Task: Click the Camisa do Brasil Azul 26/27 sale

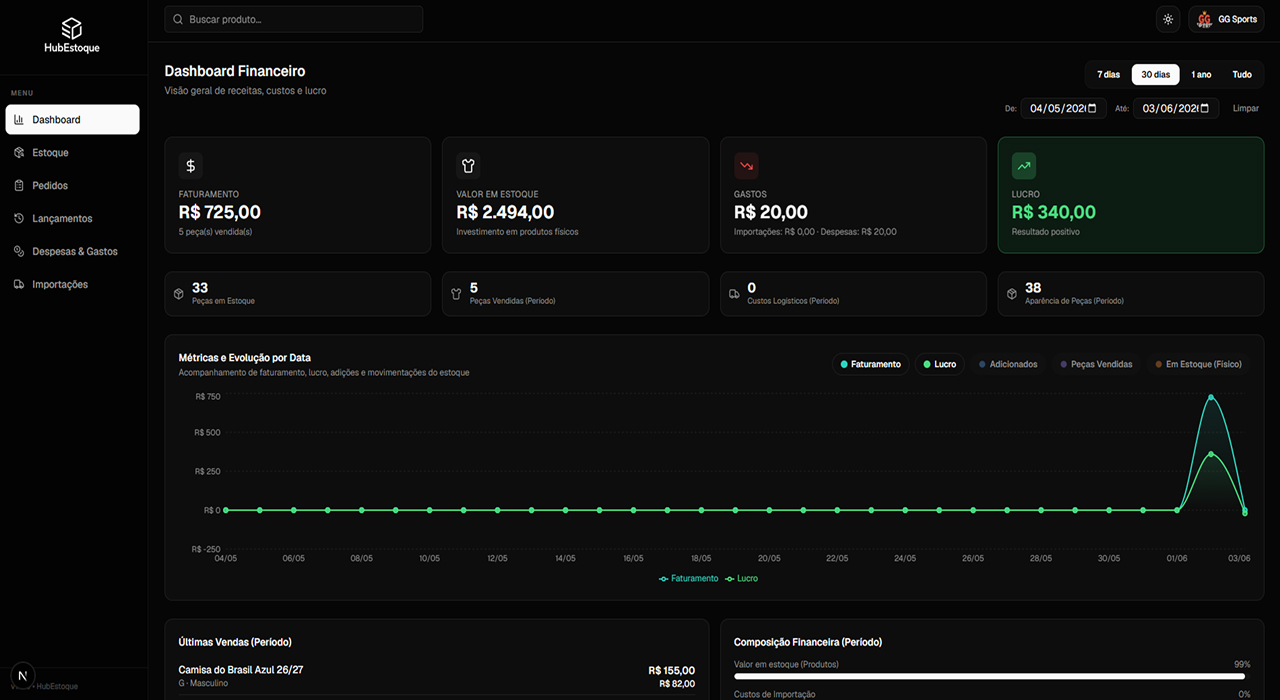Action: coord(437,677)
